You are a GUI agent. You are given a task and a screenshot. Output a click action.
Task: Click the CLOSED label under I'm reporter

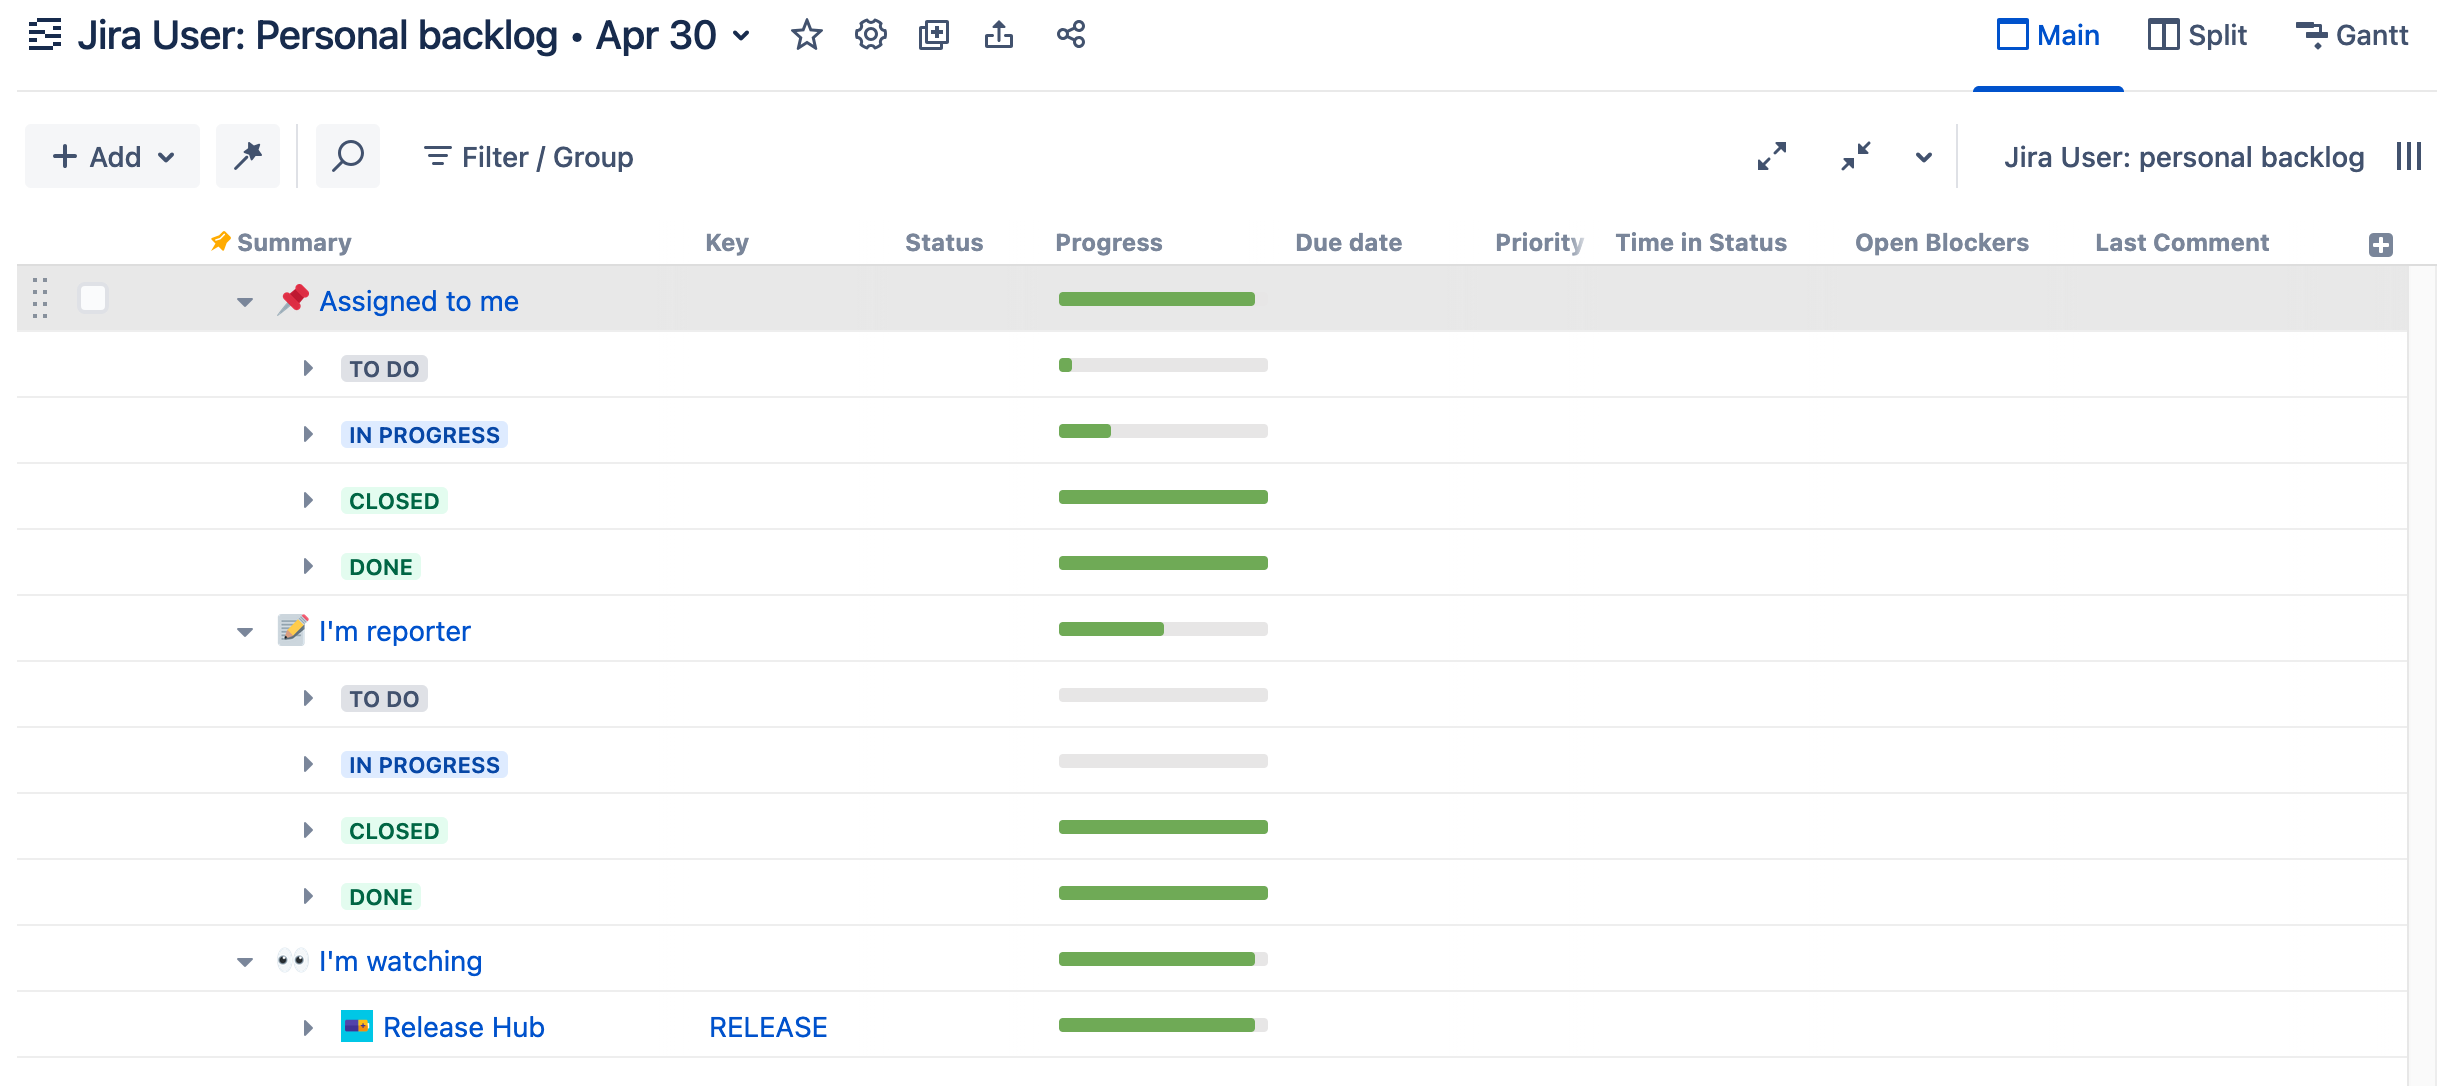(x=394, y=830)
